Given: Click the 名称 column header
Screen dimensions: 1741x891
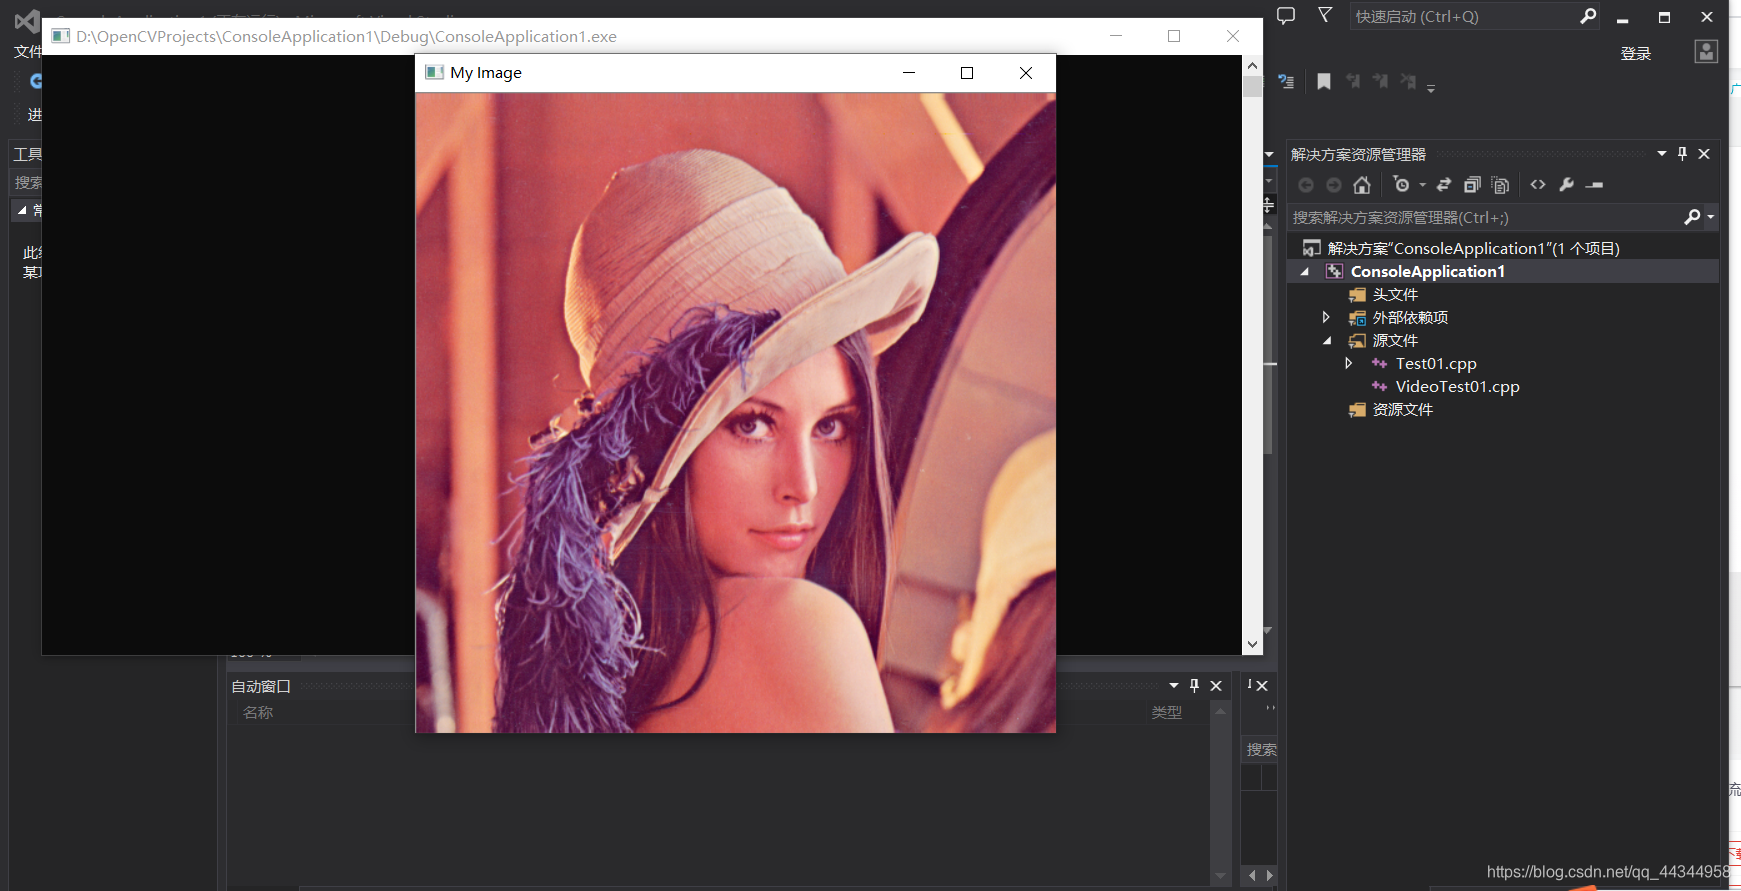Looking at the screenshot, I should [258, 712].
